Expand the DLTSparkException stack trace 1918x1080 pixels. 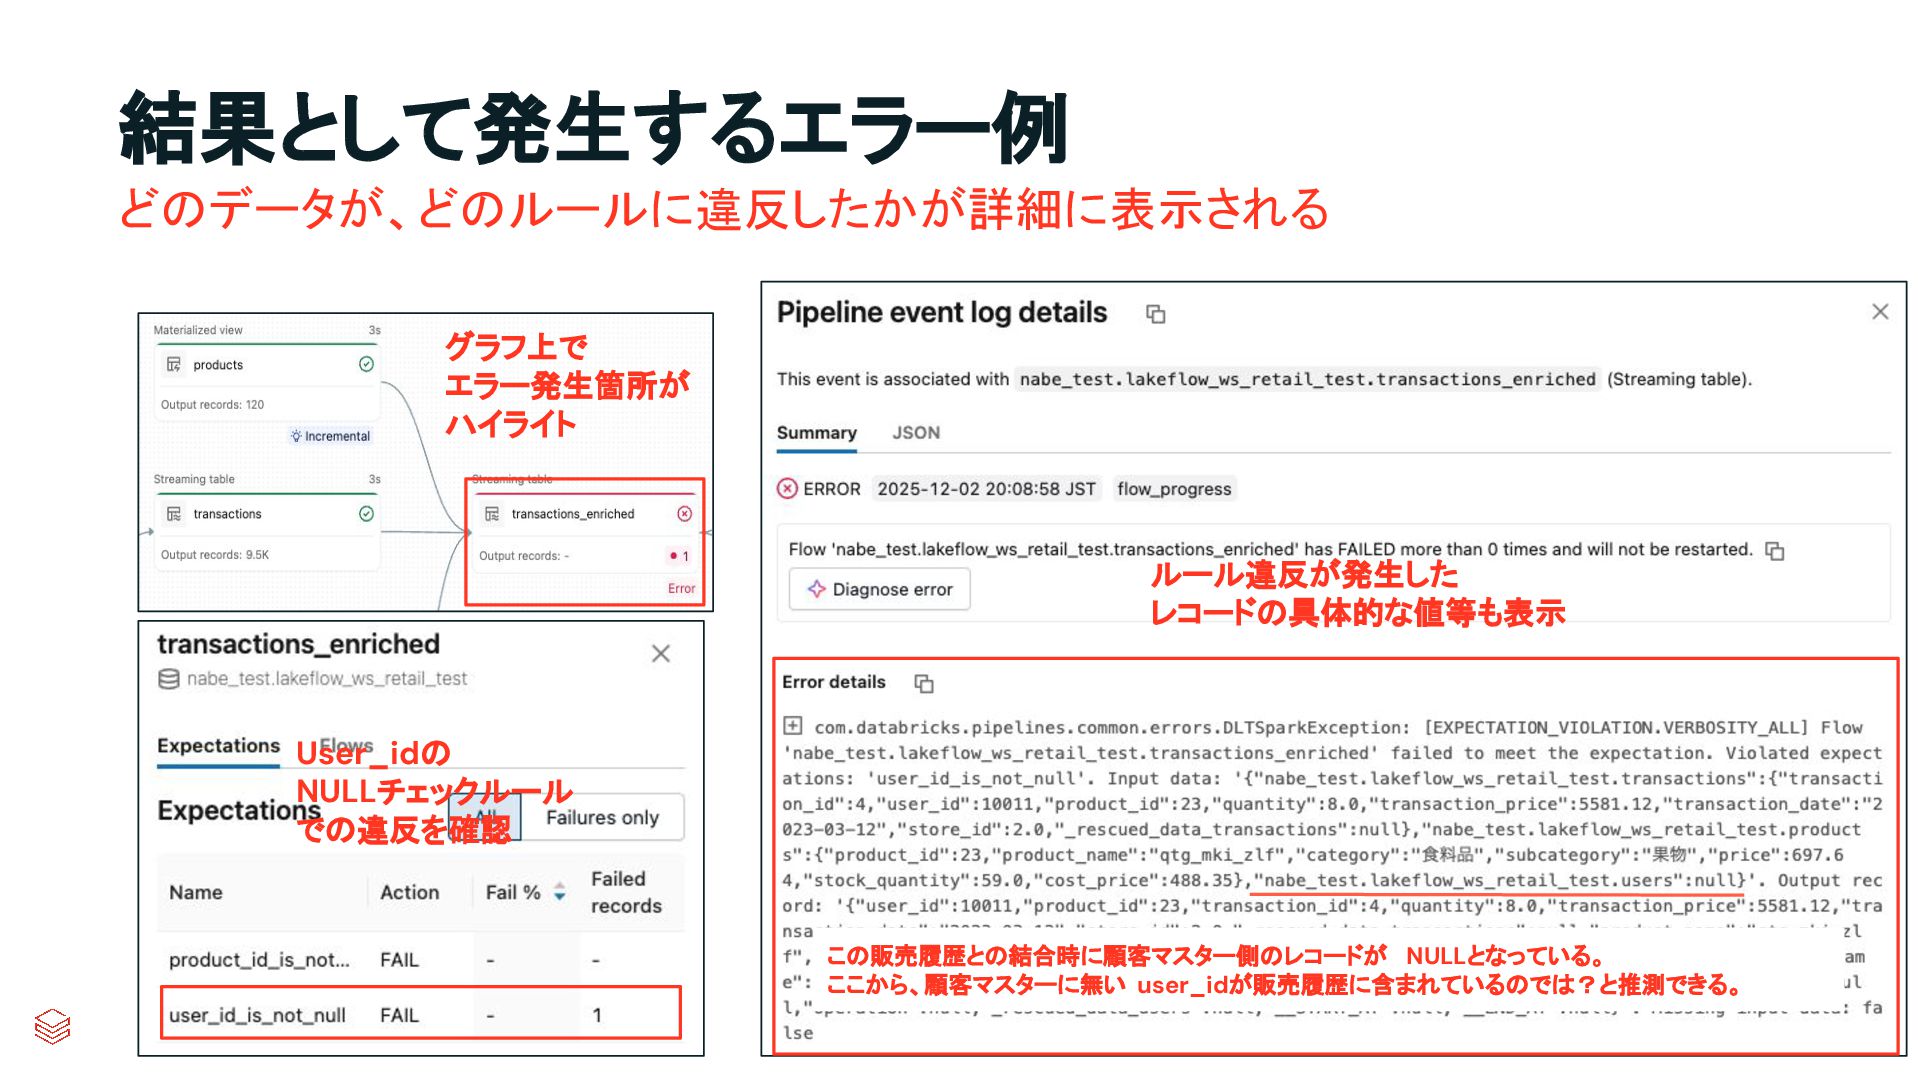(x=793, y=726)
